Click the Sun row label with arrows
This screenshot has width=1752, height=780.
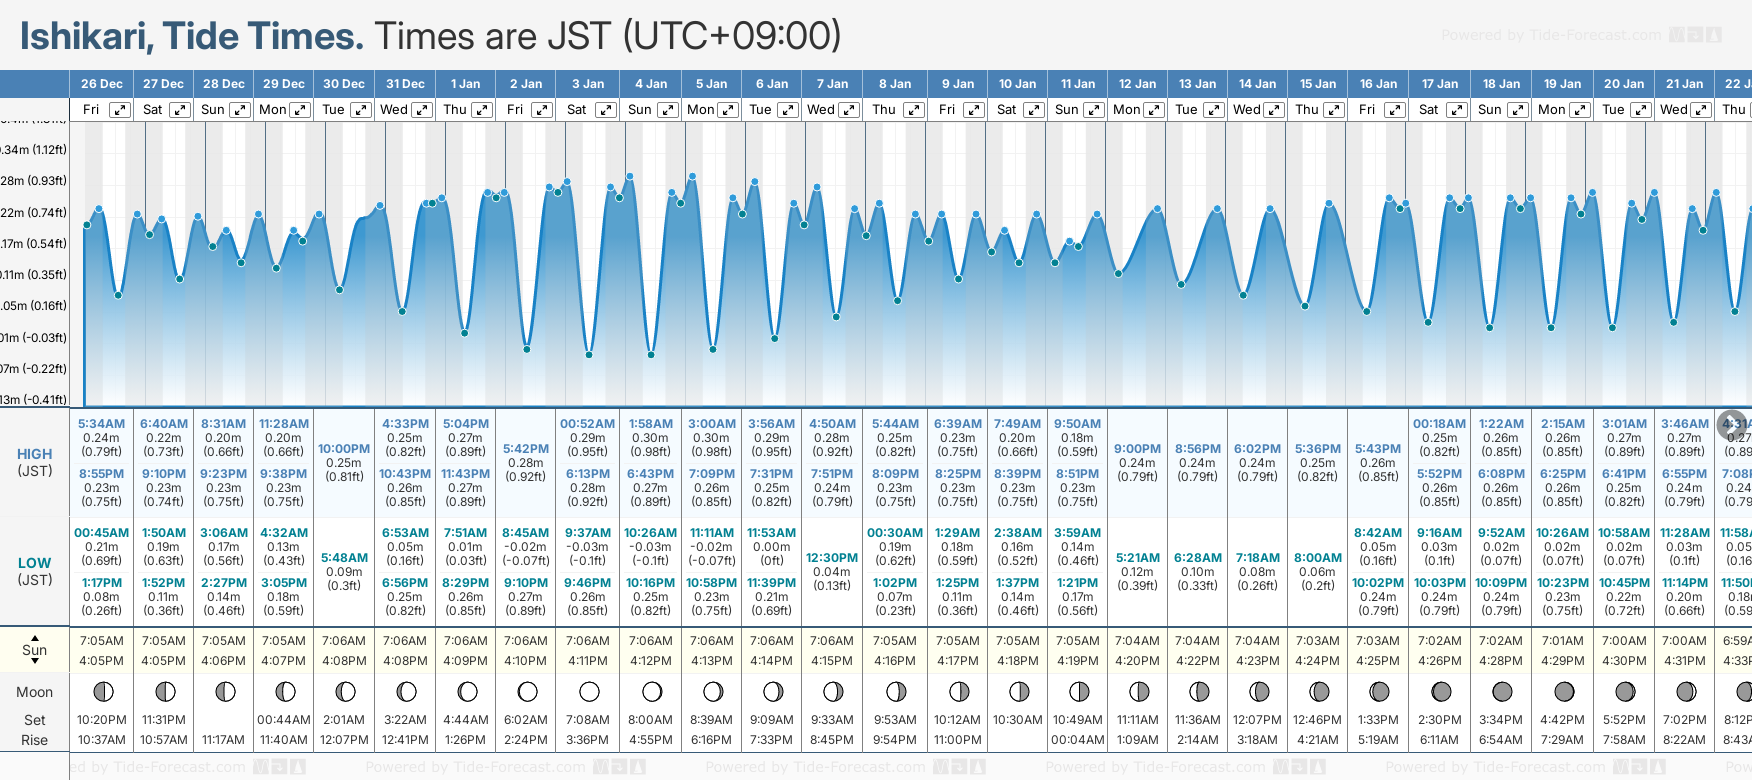point(35,649)
